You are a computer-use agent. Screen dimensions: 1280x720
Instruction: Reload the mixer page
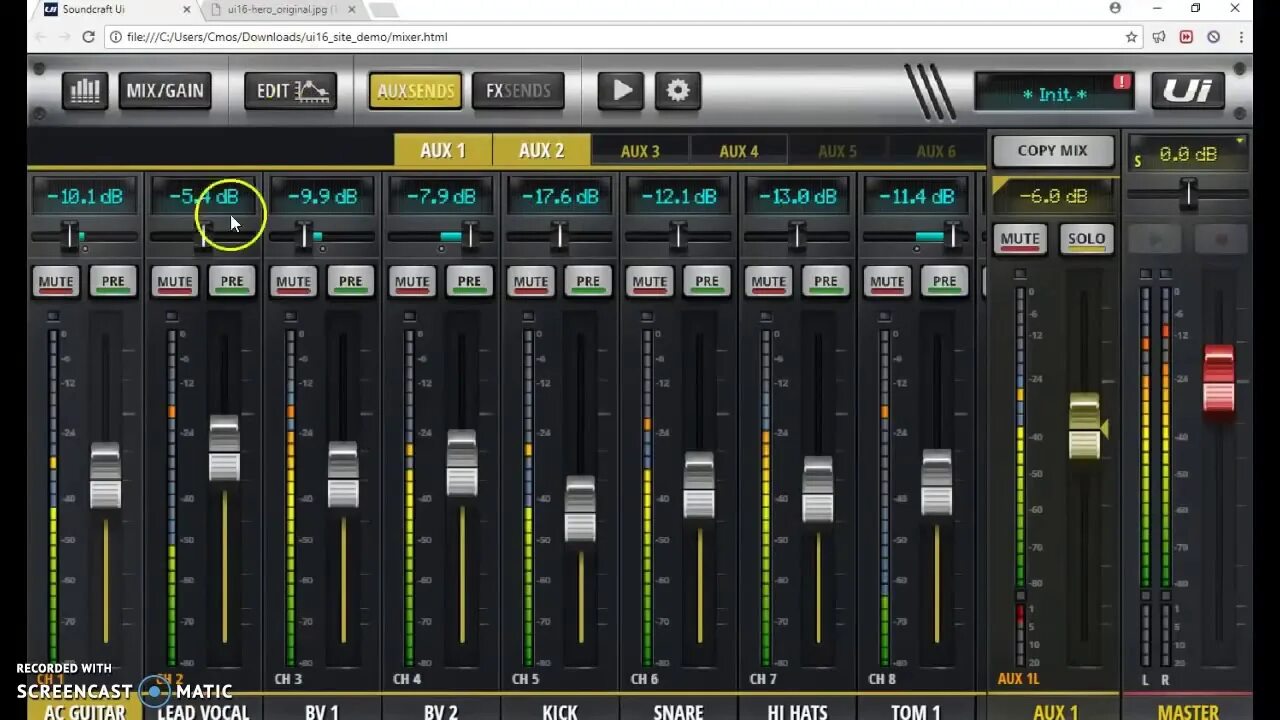(88, 37)
